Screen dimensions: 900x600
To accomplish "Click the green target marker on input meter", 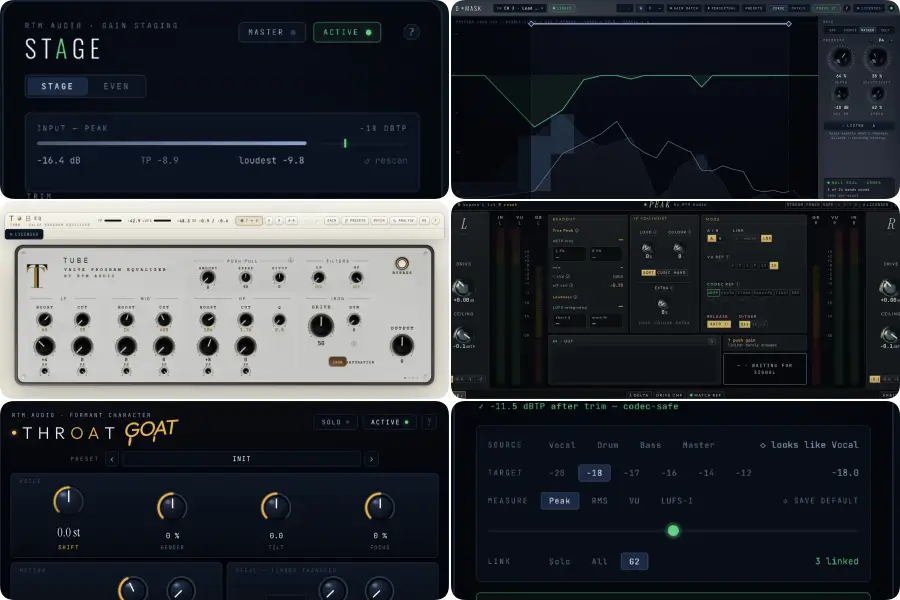I will tap(345, 143).
